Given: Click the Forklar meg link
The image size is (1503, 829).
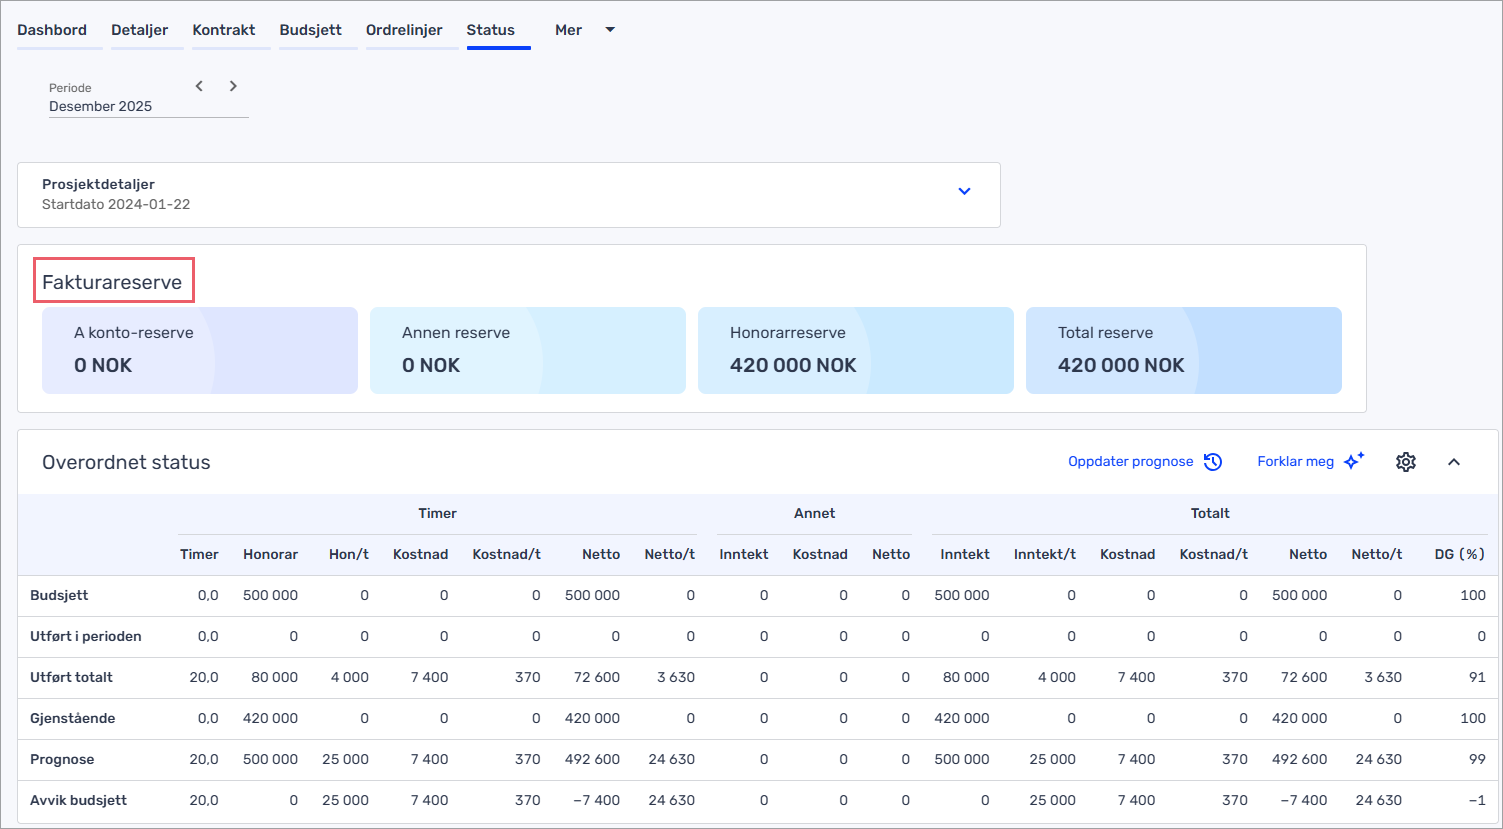Looking at the screenshot, I should 1295,462.
